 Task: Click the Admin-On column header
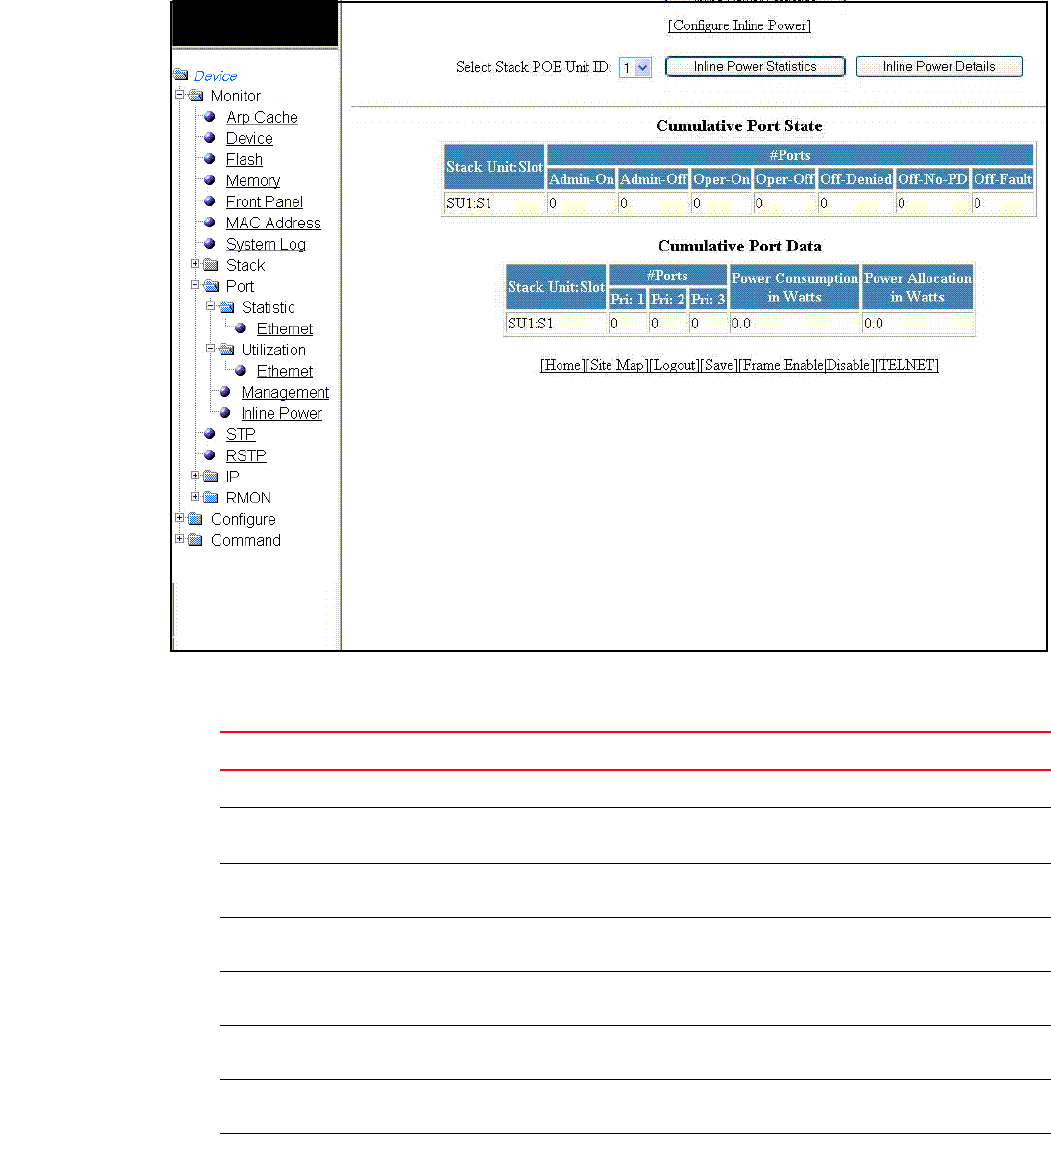581,179
